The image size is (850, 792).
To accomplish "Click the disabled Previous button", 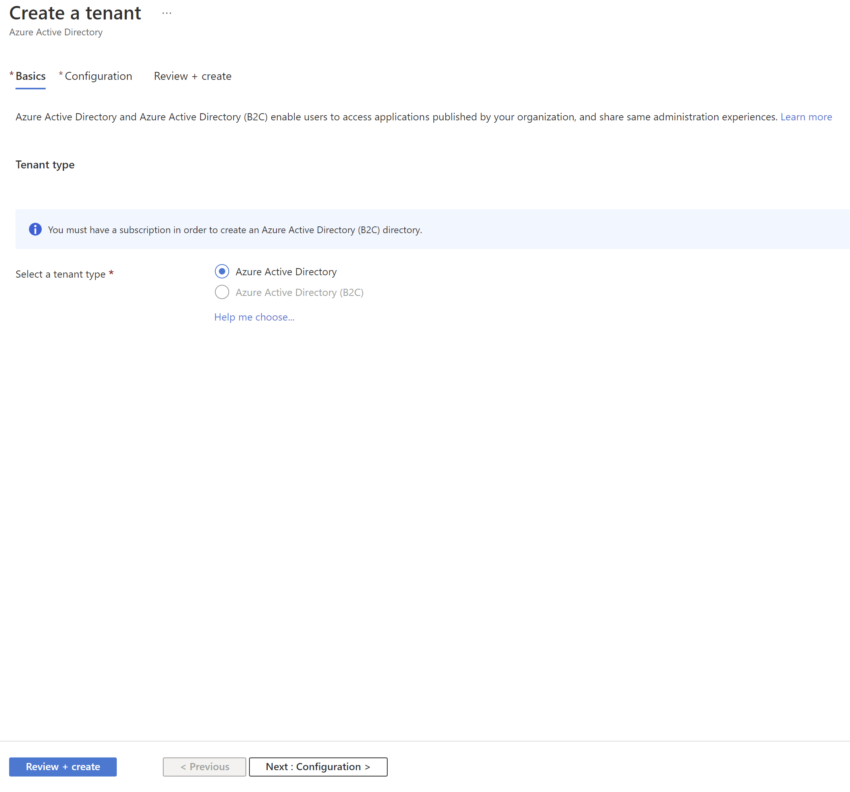I will pos(204,766).
